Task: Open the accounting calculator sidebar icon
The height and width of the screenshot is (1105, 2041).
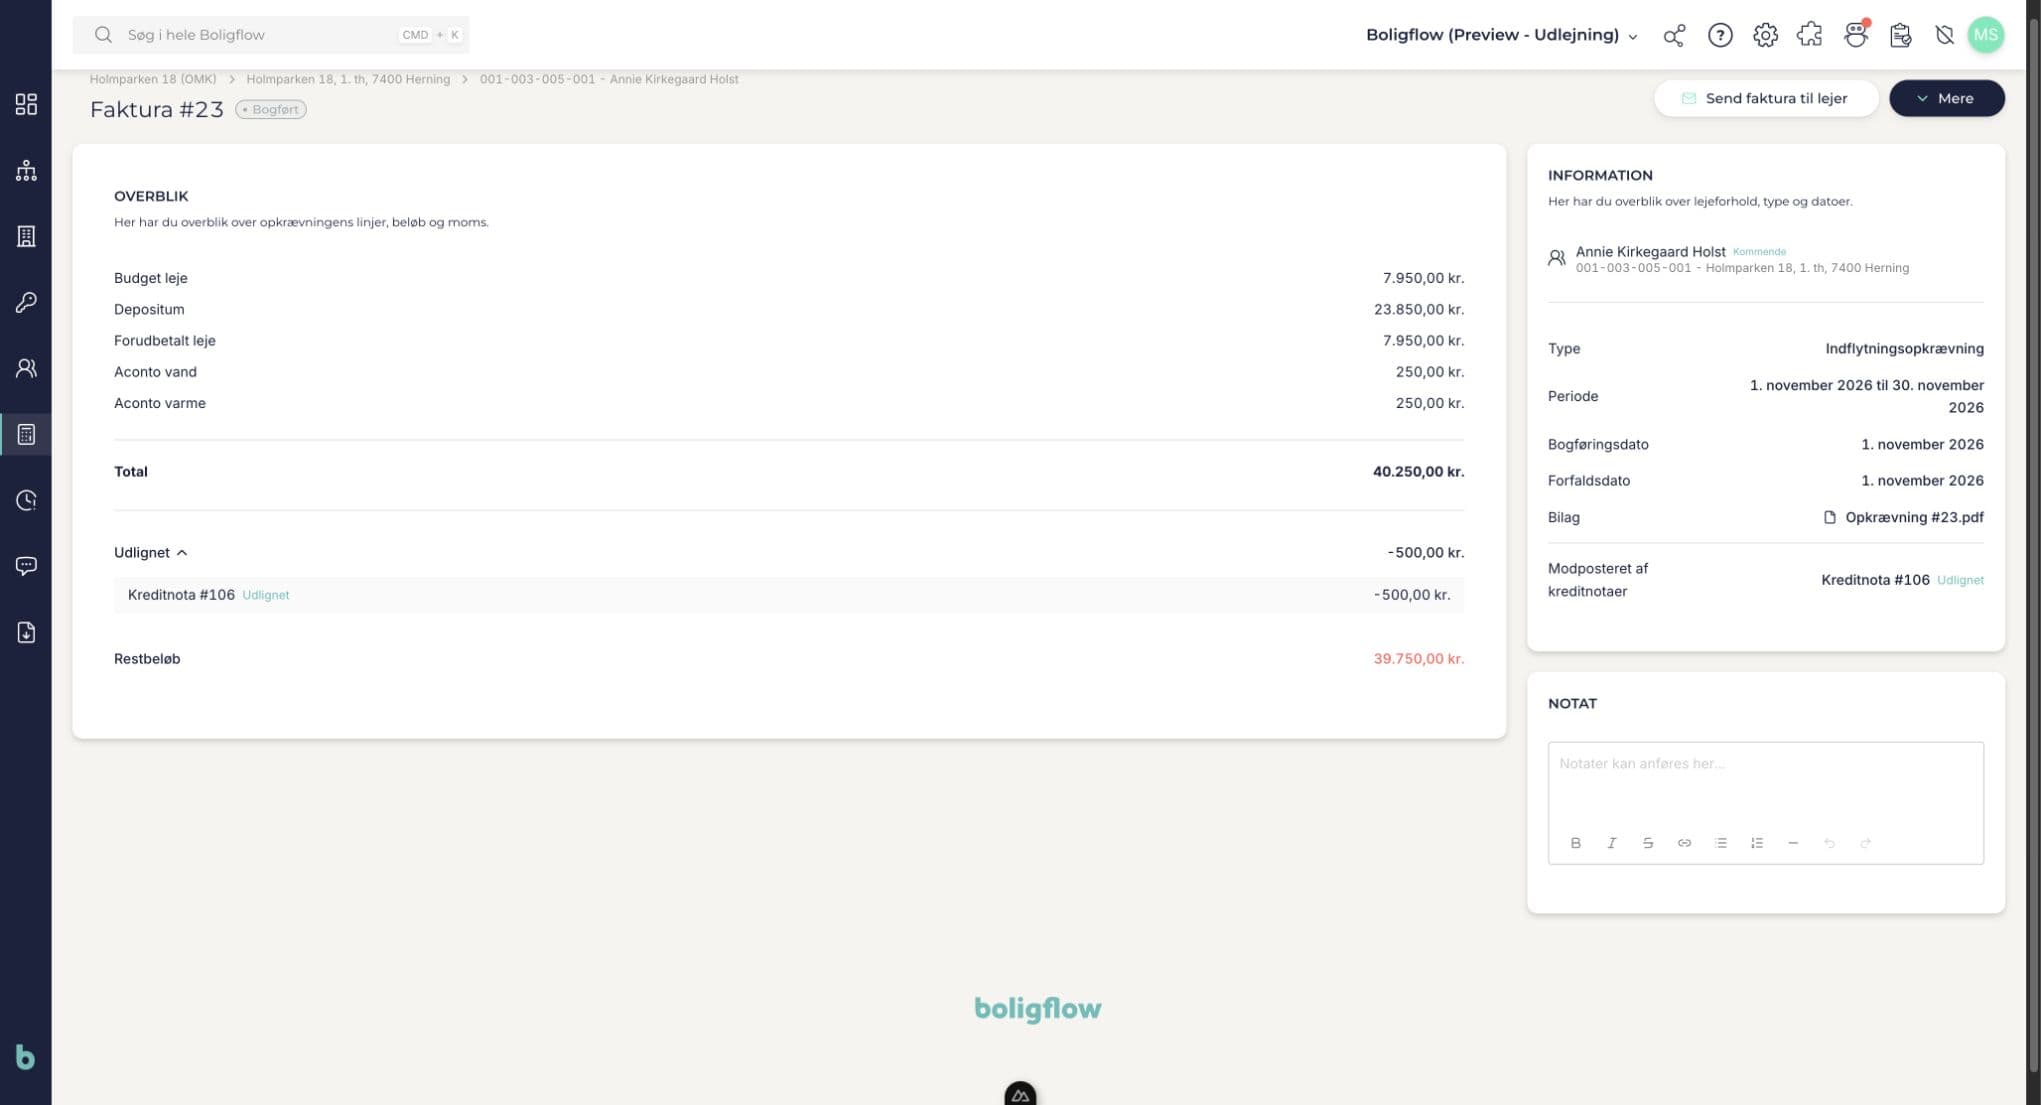Action: coord(26,434)
